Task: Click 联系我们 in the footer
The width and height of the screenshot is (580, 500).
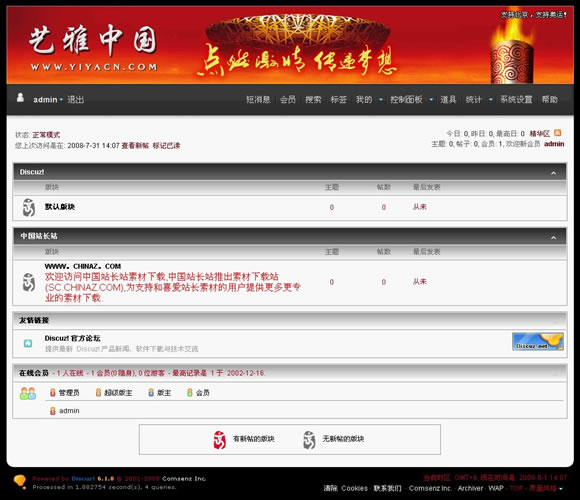Action: (387, 488)
